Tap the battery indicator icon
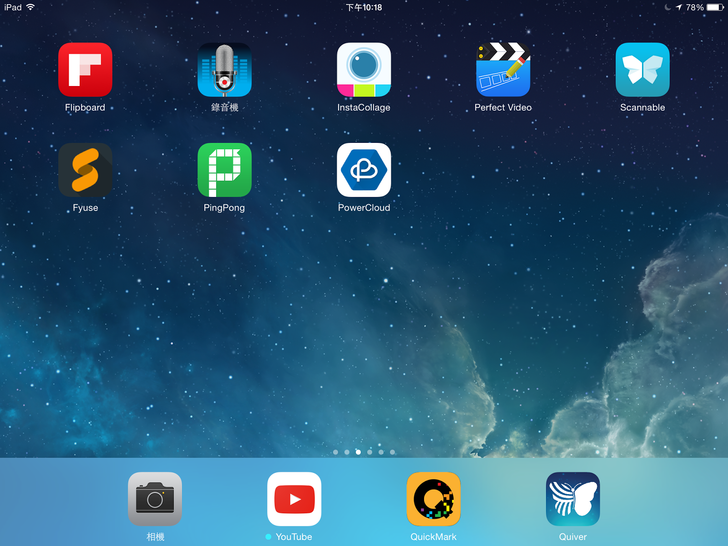 [x=715, y=7]
